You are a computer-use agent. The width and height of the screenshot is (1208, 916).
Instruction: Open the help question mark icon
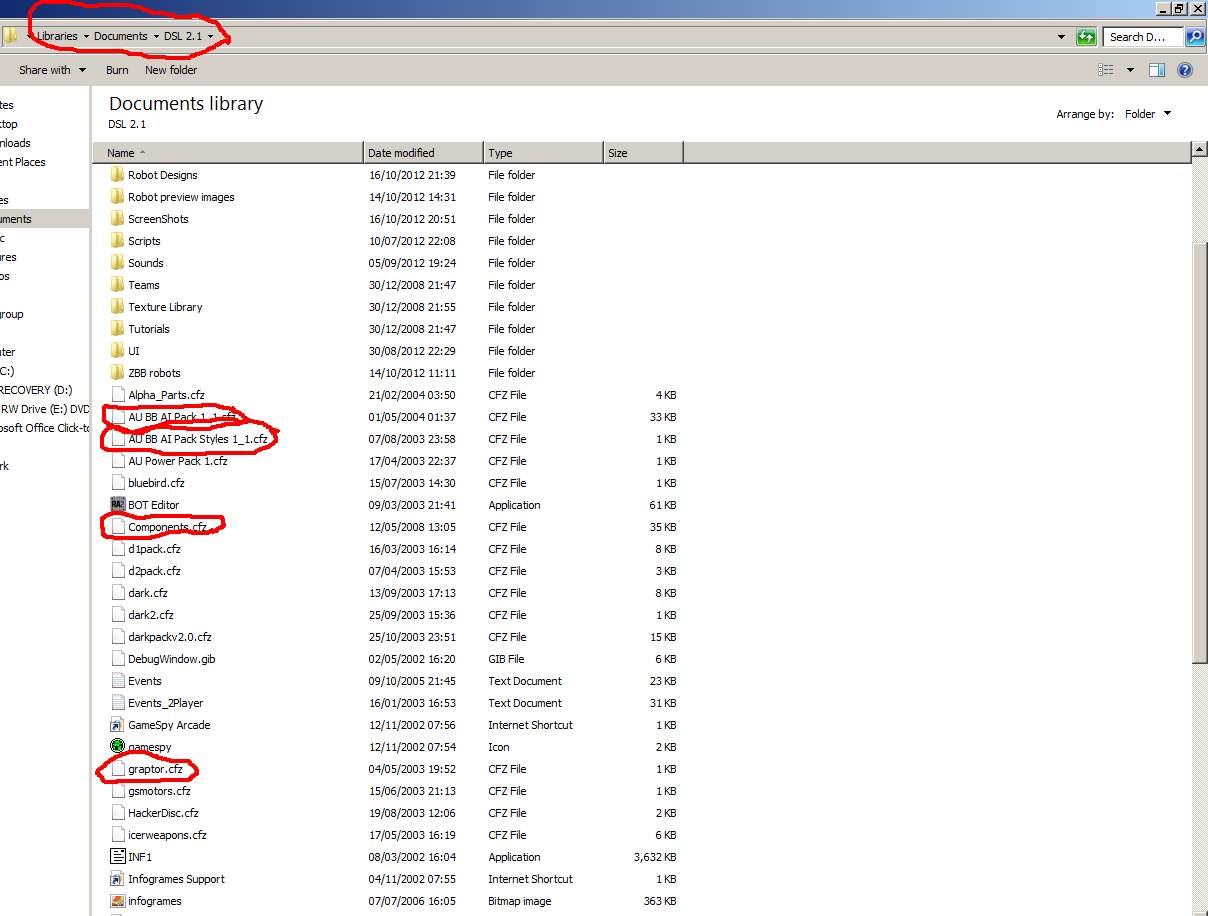[x=1185, y=70]
